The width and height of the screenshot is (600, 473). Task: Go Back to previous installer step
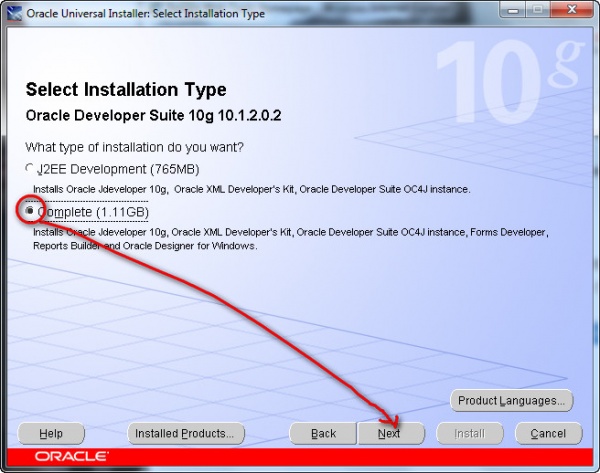[323, 434]
